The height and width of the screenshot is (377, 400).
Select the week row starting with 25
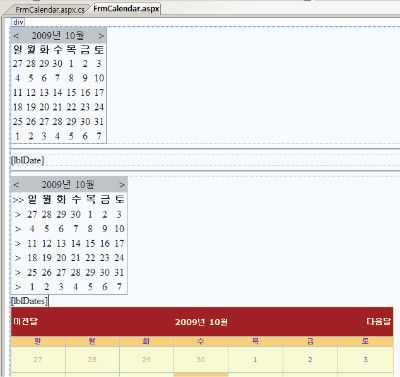pyautogui.click(x=18, y=273)
